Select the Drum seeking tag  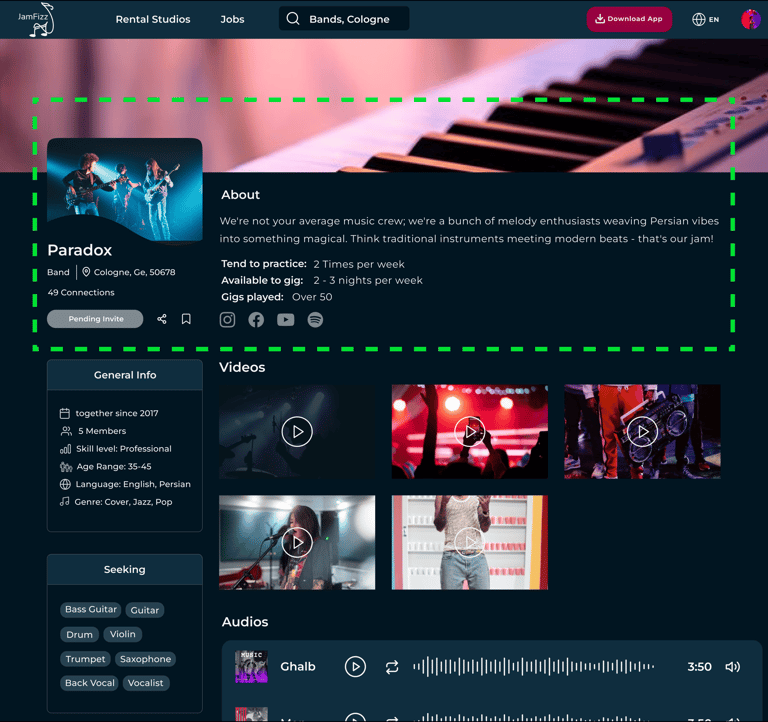click(79, 634)
